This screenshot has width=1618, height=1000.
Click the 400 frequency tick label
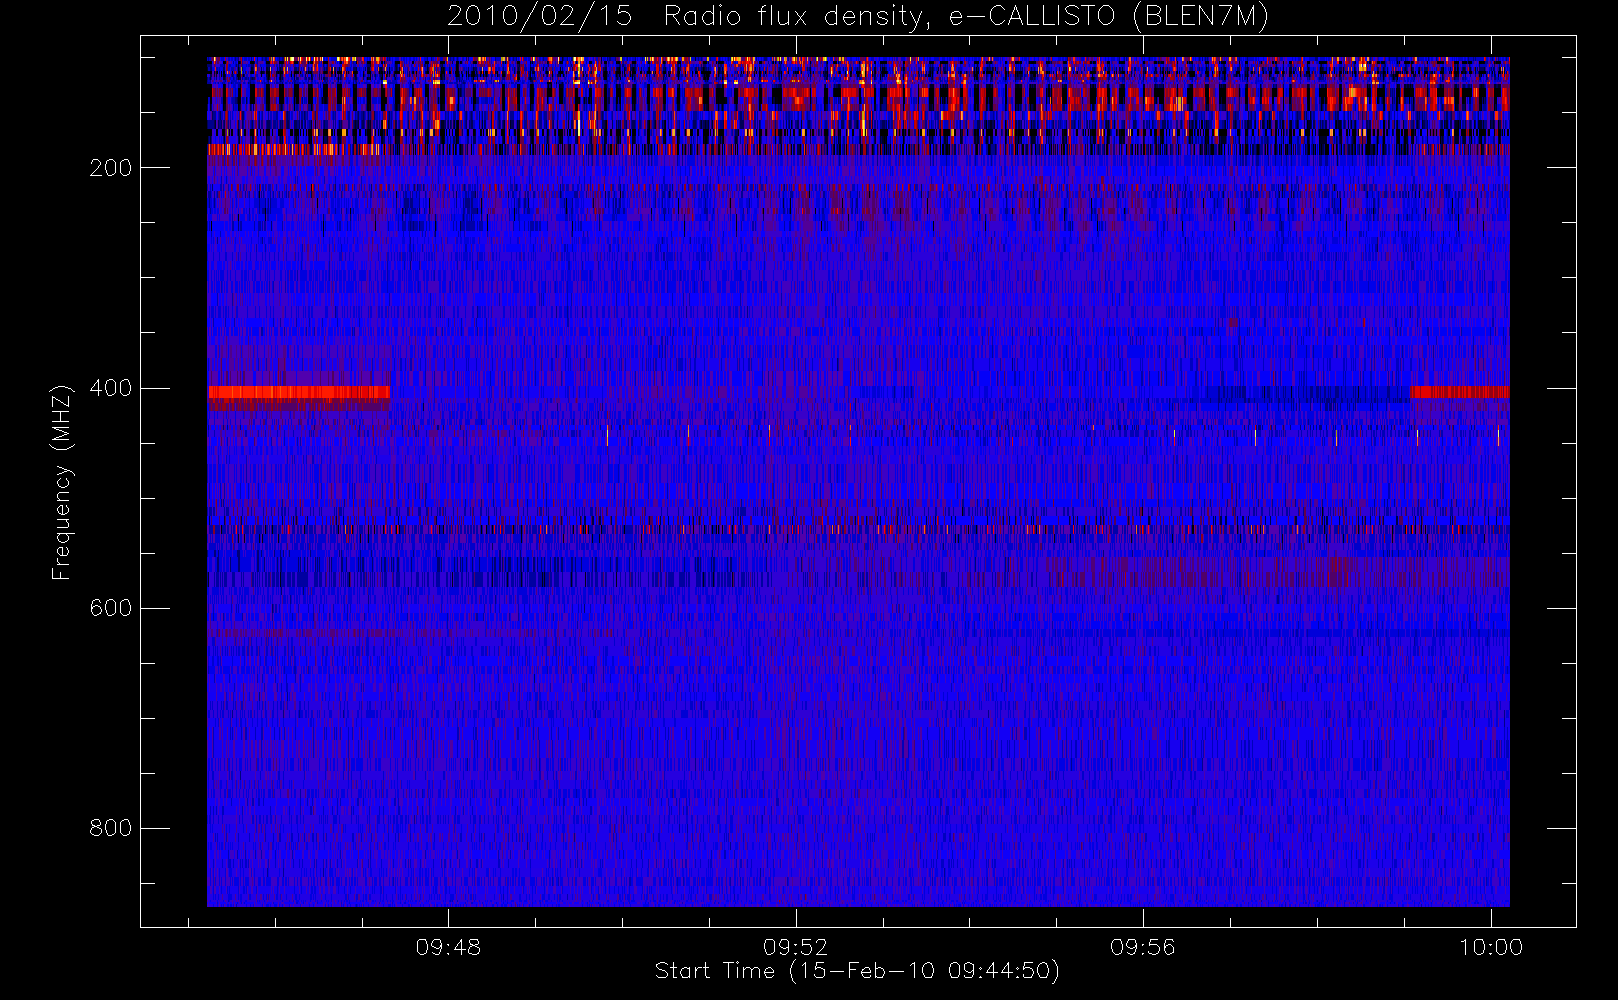(x=110, y=388)
